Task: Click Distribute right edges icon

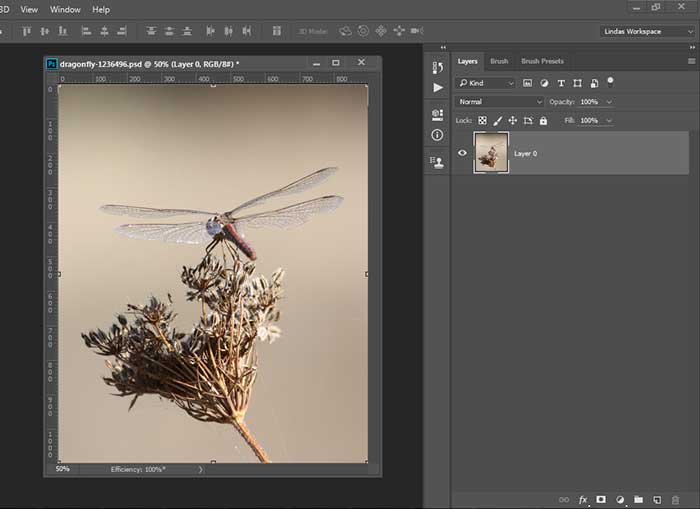Action: pos(246,31)
